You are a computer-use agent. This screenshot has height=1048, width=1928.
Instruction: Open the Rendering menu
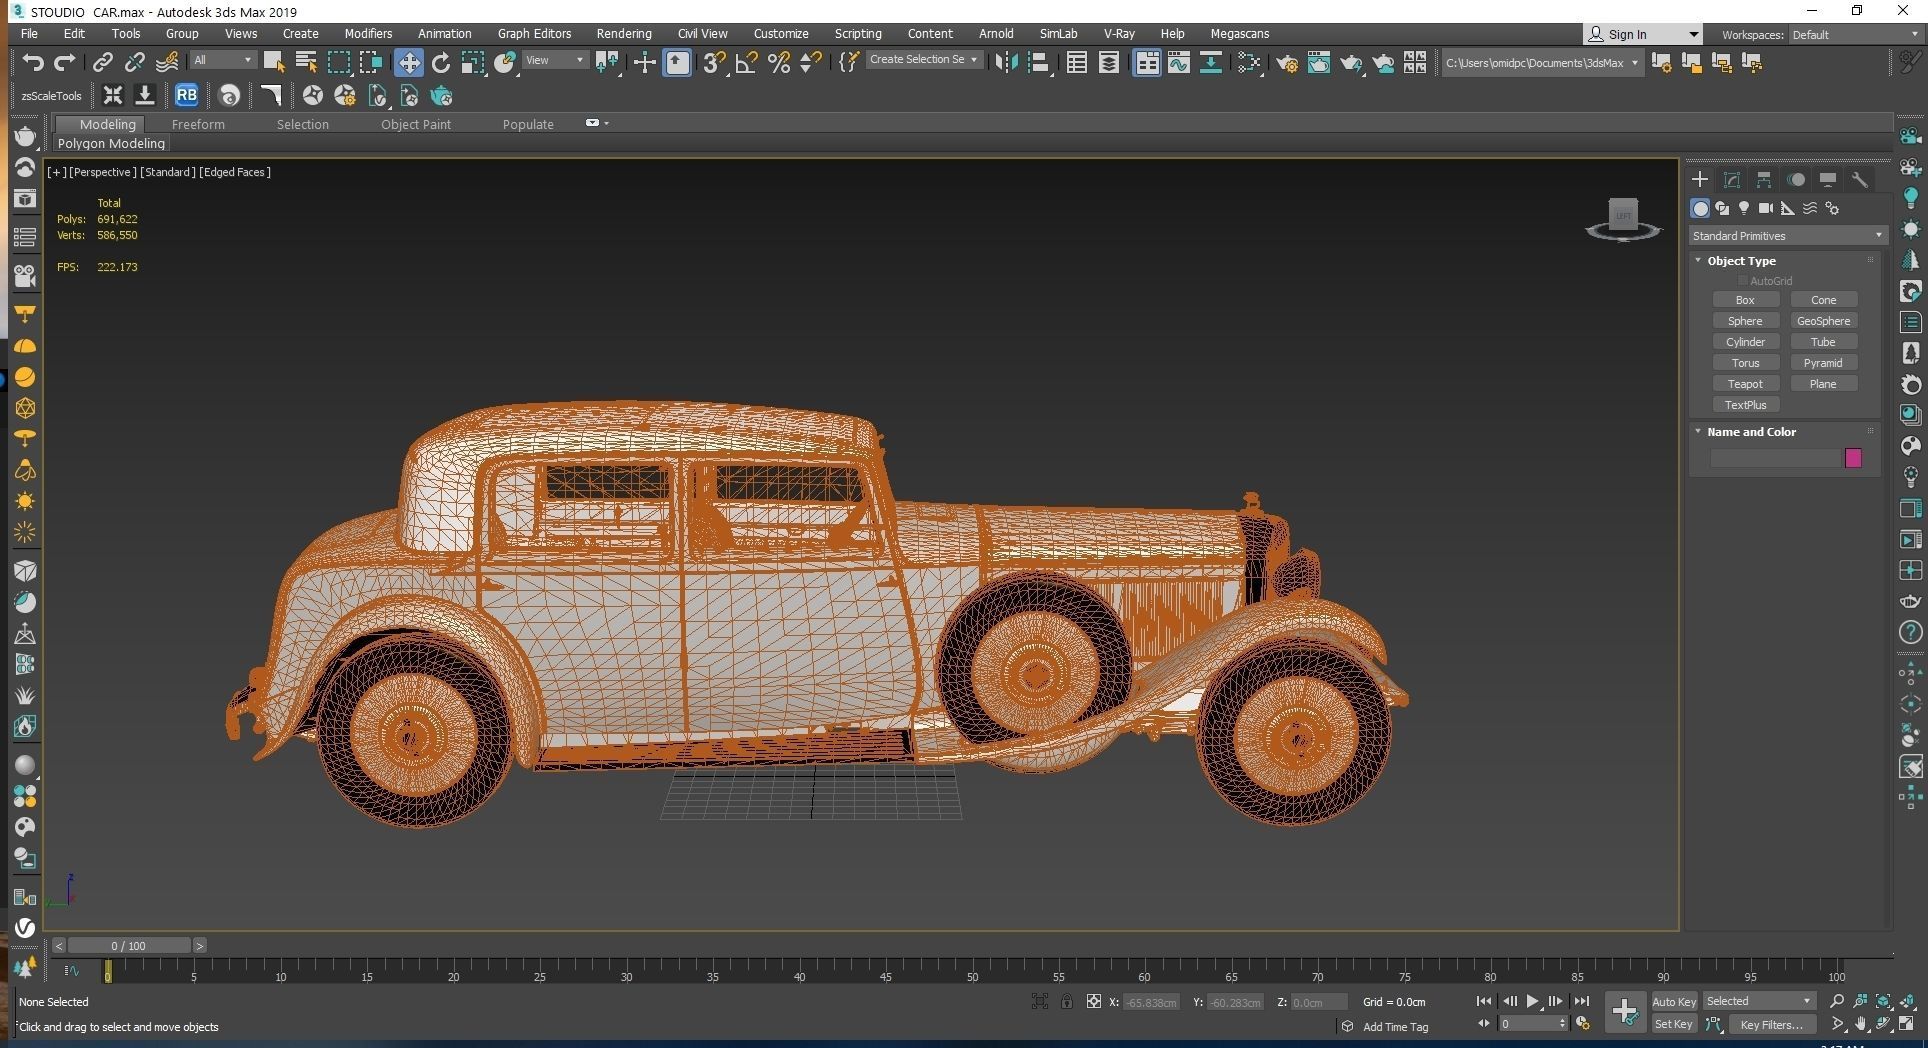point(624,33)
